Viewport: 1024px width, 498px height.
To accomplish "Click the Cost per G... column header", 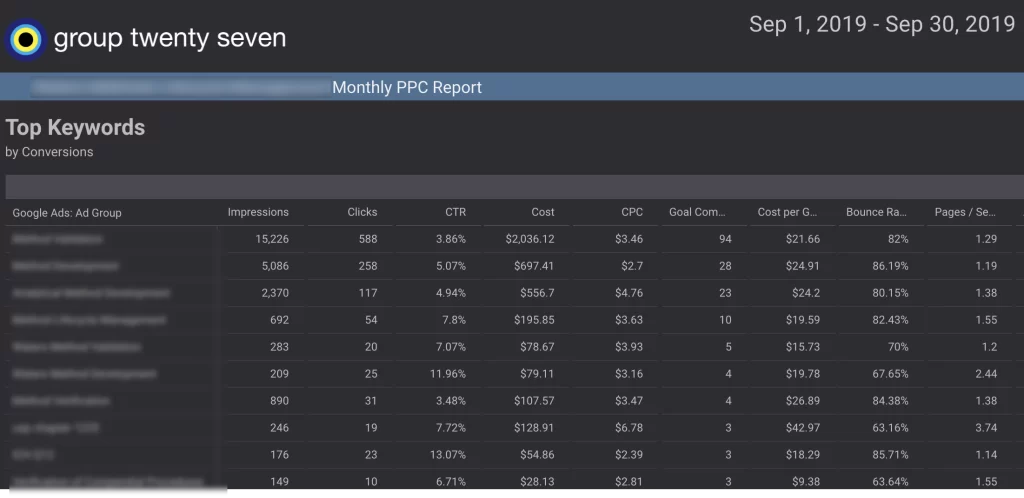I will (788, 212).
